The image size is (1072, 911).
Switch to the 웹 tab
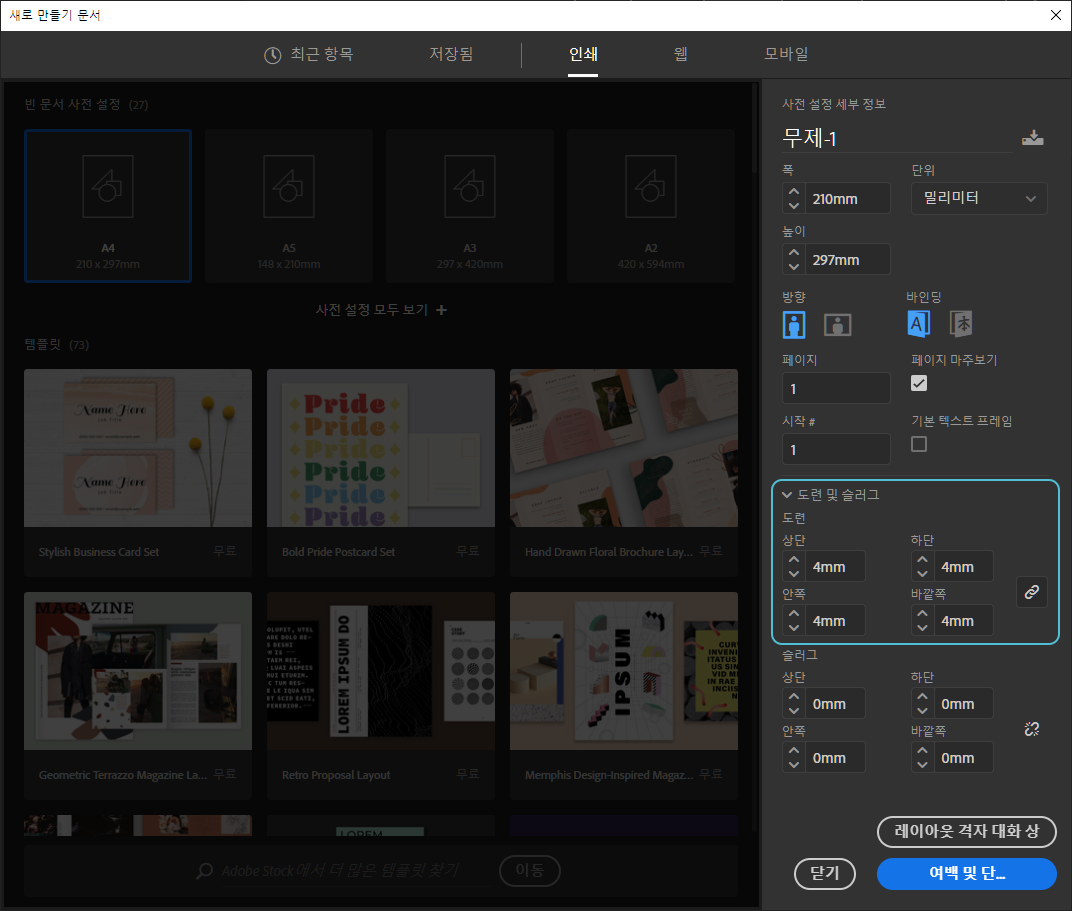click(680, 54)
